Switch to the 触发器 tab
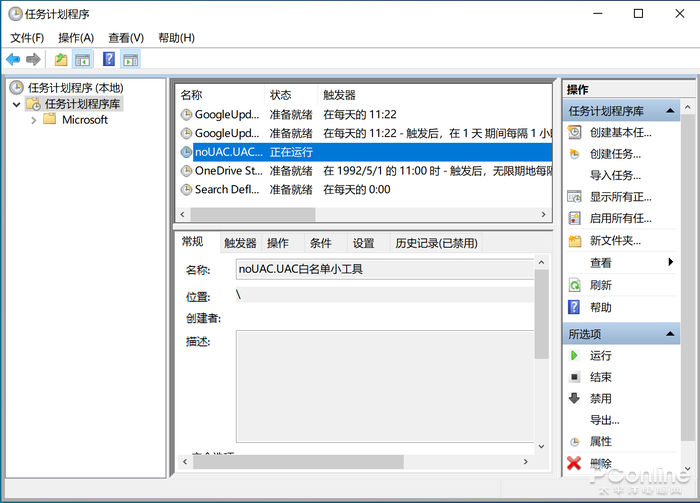The width and height of the screenshot is (700, 503). click(240, 243)
